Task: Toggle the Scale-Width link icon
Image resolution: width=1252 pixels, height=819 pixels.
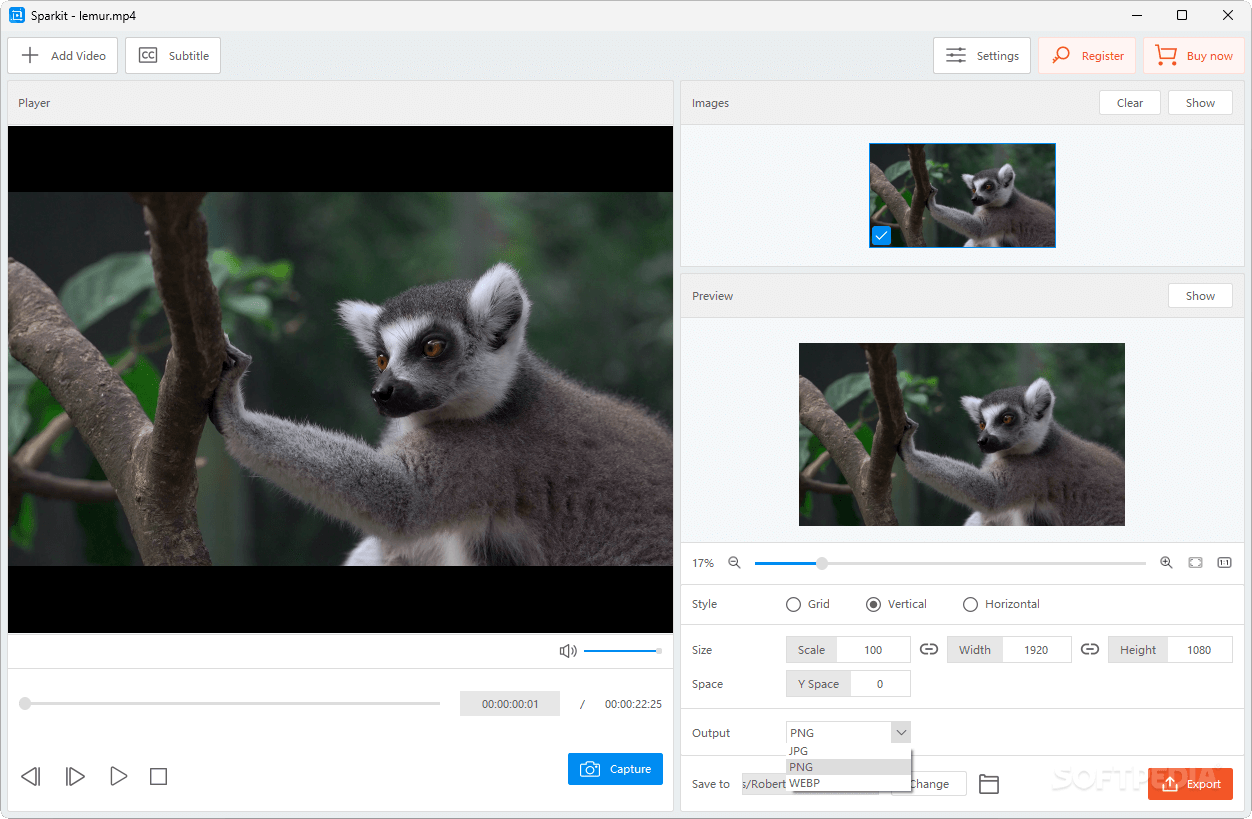Action: point(929,650)
